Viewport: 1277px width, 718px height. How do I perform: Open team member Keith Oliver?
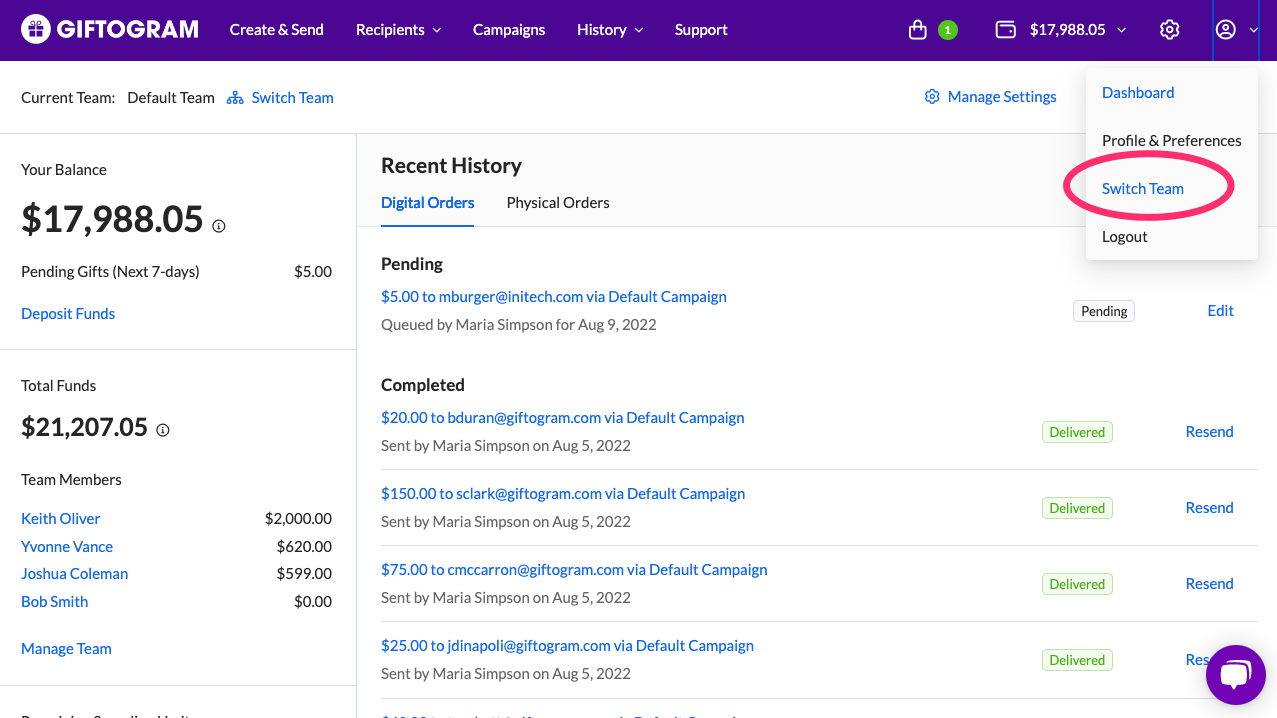pos(61,519)
